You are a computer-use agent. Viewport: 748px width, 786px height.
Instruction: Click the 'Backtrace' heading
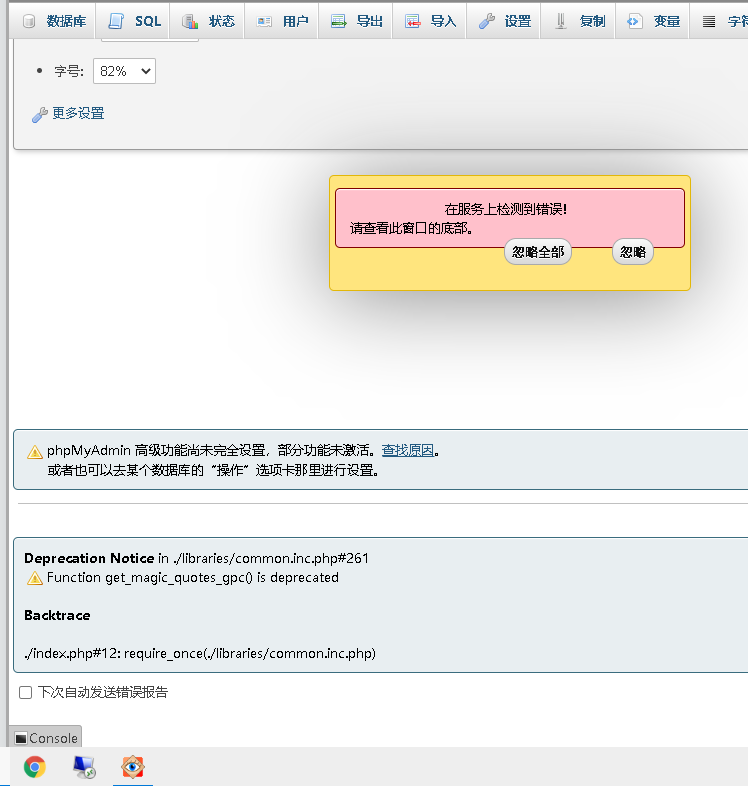tap(57, 615)
